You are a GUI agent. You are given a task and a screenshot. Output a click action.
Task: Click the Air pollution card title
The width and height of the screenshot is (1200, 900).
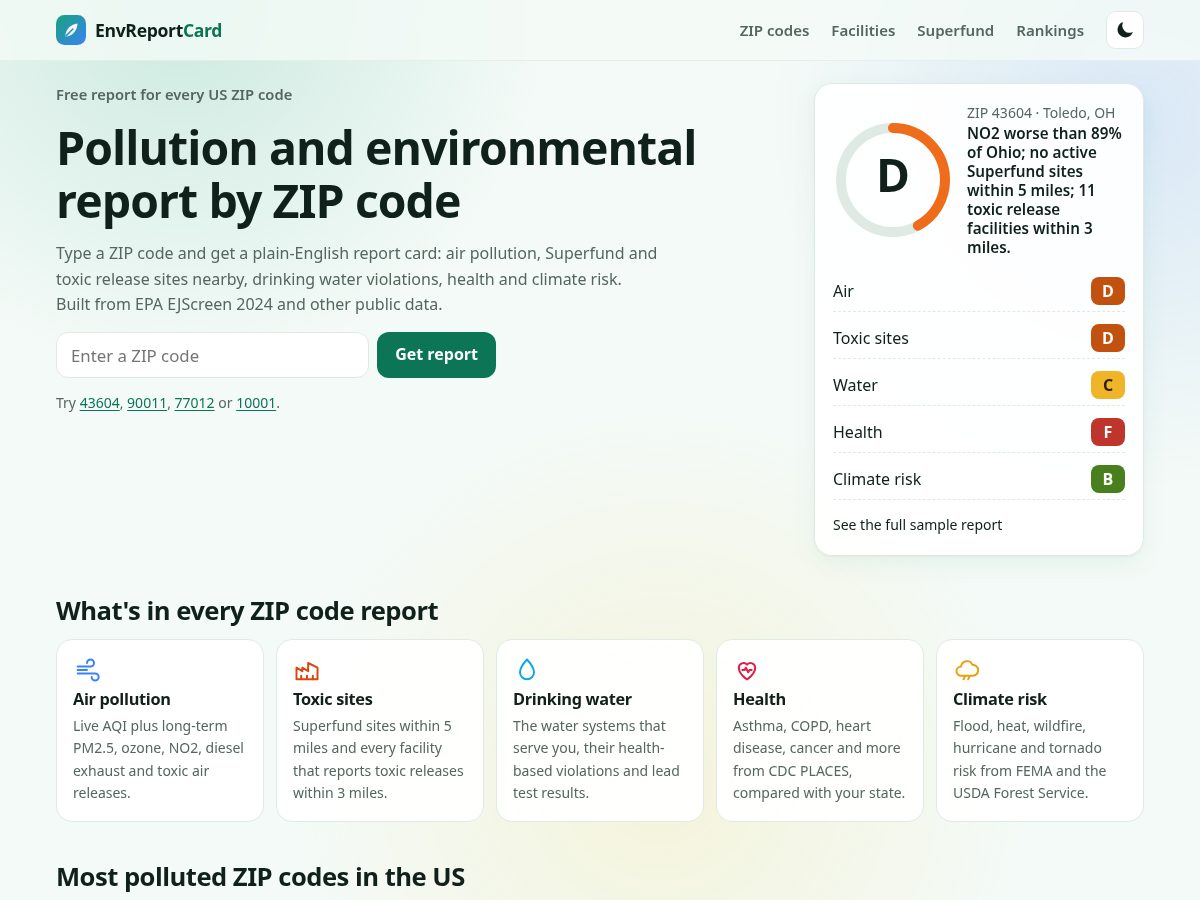click(x=122, y=699)
